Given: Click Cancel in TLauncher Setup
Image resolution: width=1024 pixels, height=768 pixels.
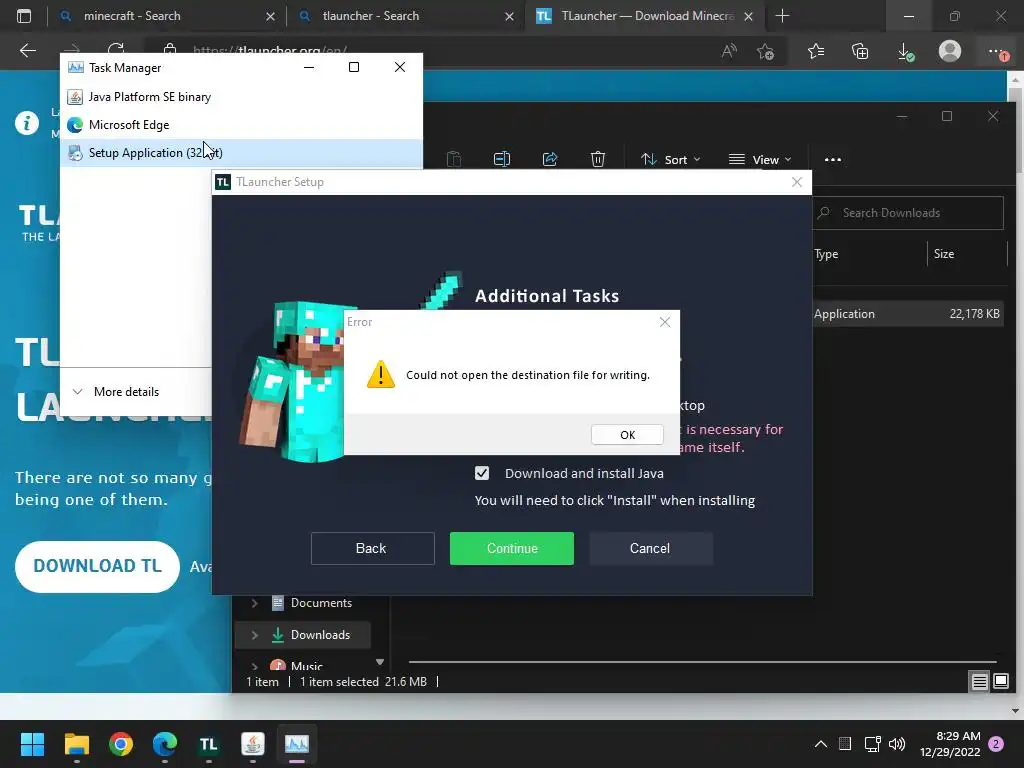Looking at the screenshot, I should [x=650, y=549].
